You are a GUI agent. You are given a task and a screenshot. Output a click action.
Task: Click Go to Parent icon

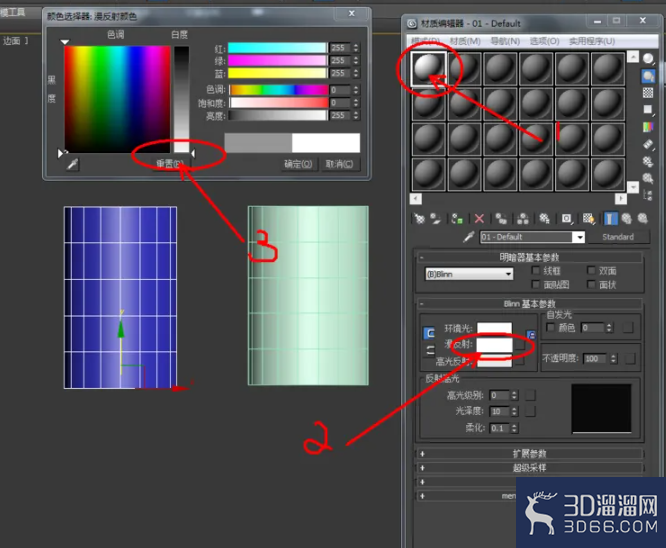[x=626, y=219]
